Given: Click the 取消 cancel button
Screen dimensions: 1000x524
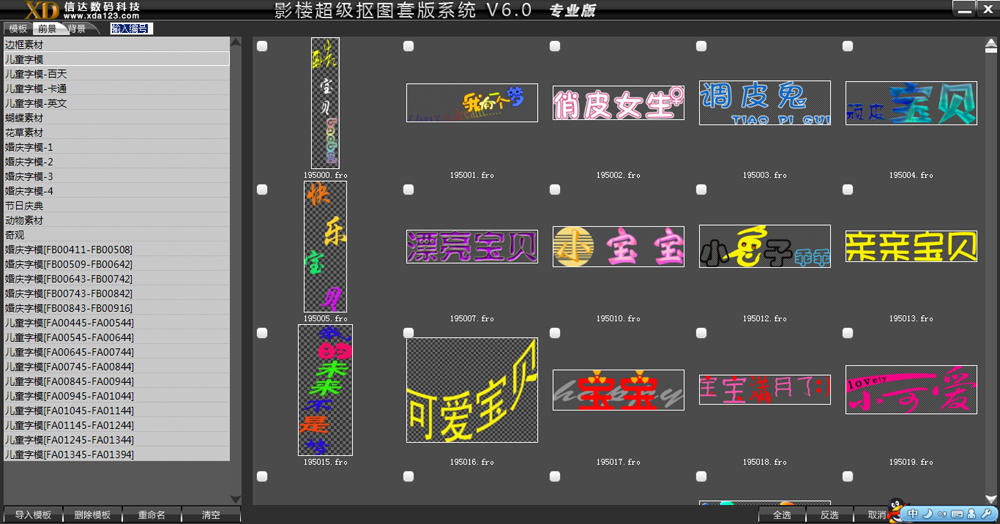Looking at the screenshot, I should tap(876, 514).
